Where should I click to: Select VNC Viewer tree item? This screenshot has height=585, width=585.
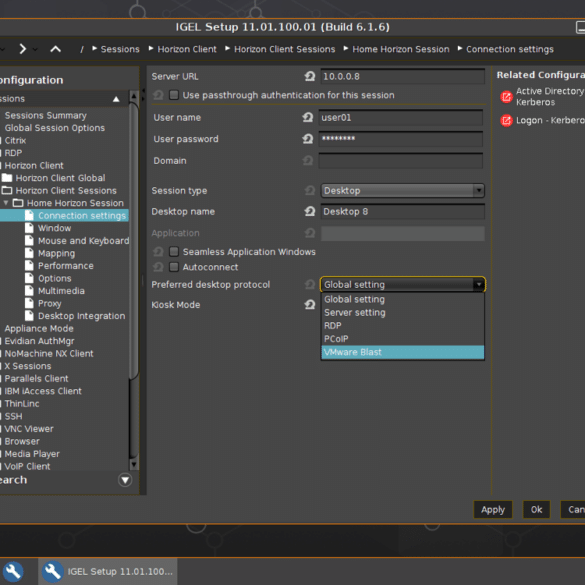click(29, 429)
